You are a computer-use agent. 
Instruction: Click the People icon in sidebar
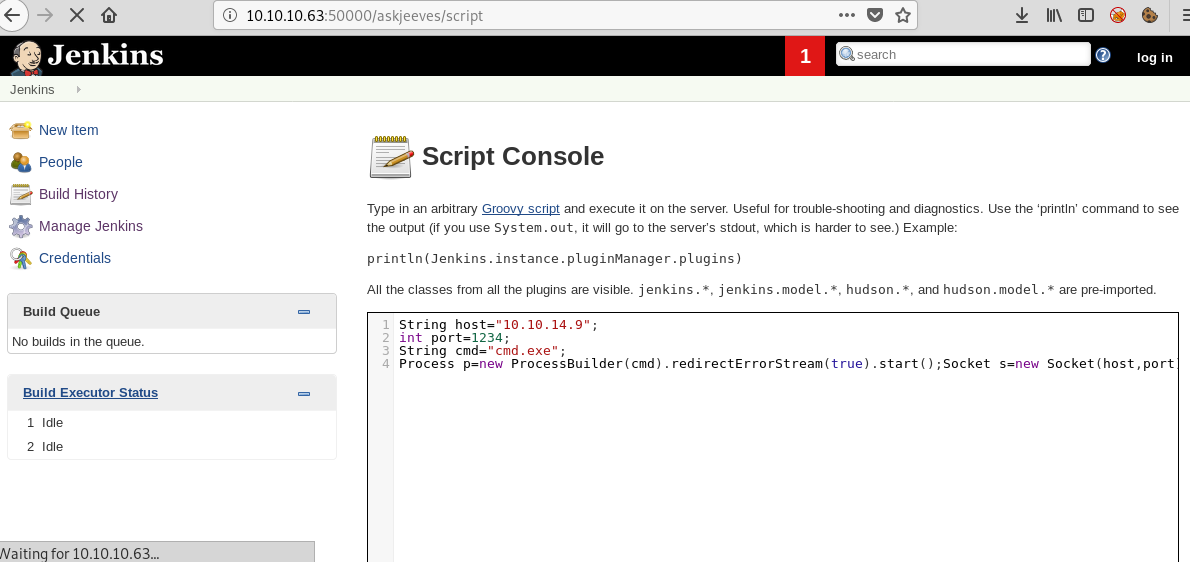[20, 162]
